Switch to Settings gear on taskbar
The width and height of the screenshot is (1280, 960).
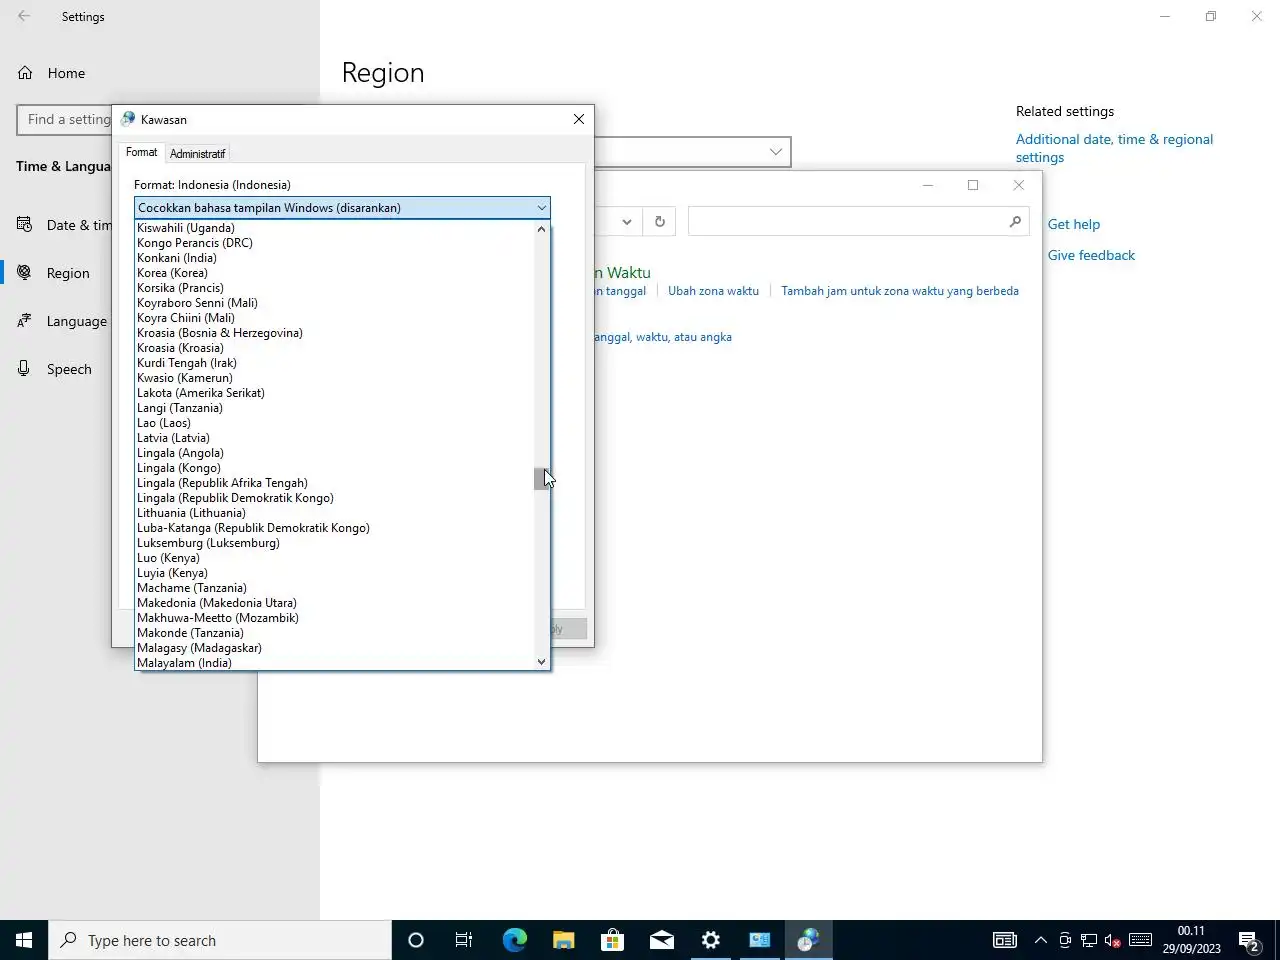711,940
